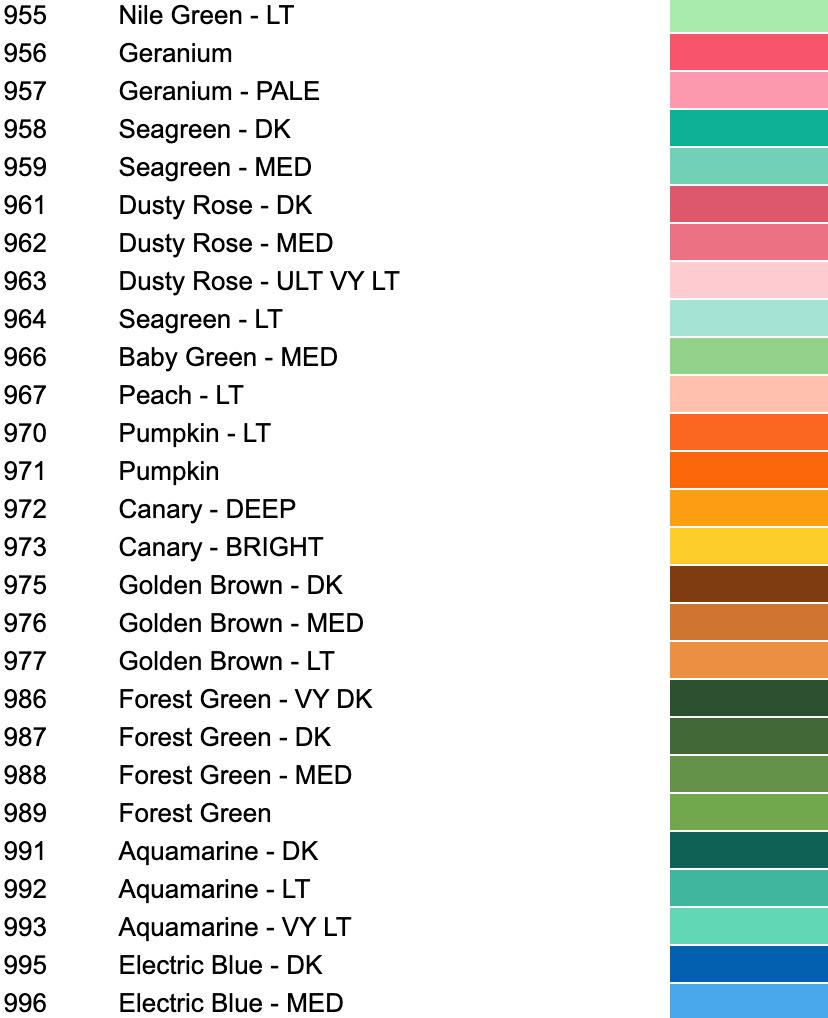
Task: Choose the Canary - BRIGHT yellow swatch
Action: 748,547
